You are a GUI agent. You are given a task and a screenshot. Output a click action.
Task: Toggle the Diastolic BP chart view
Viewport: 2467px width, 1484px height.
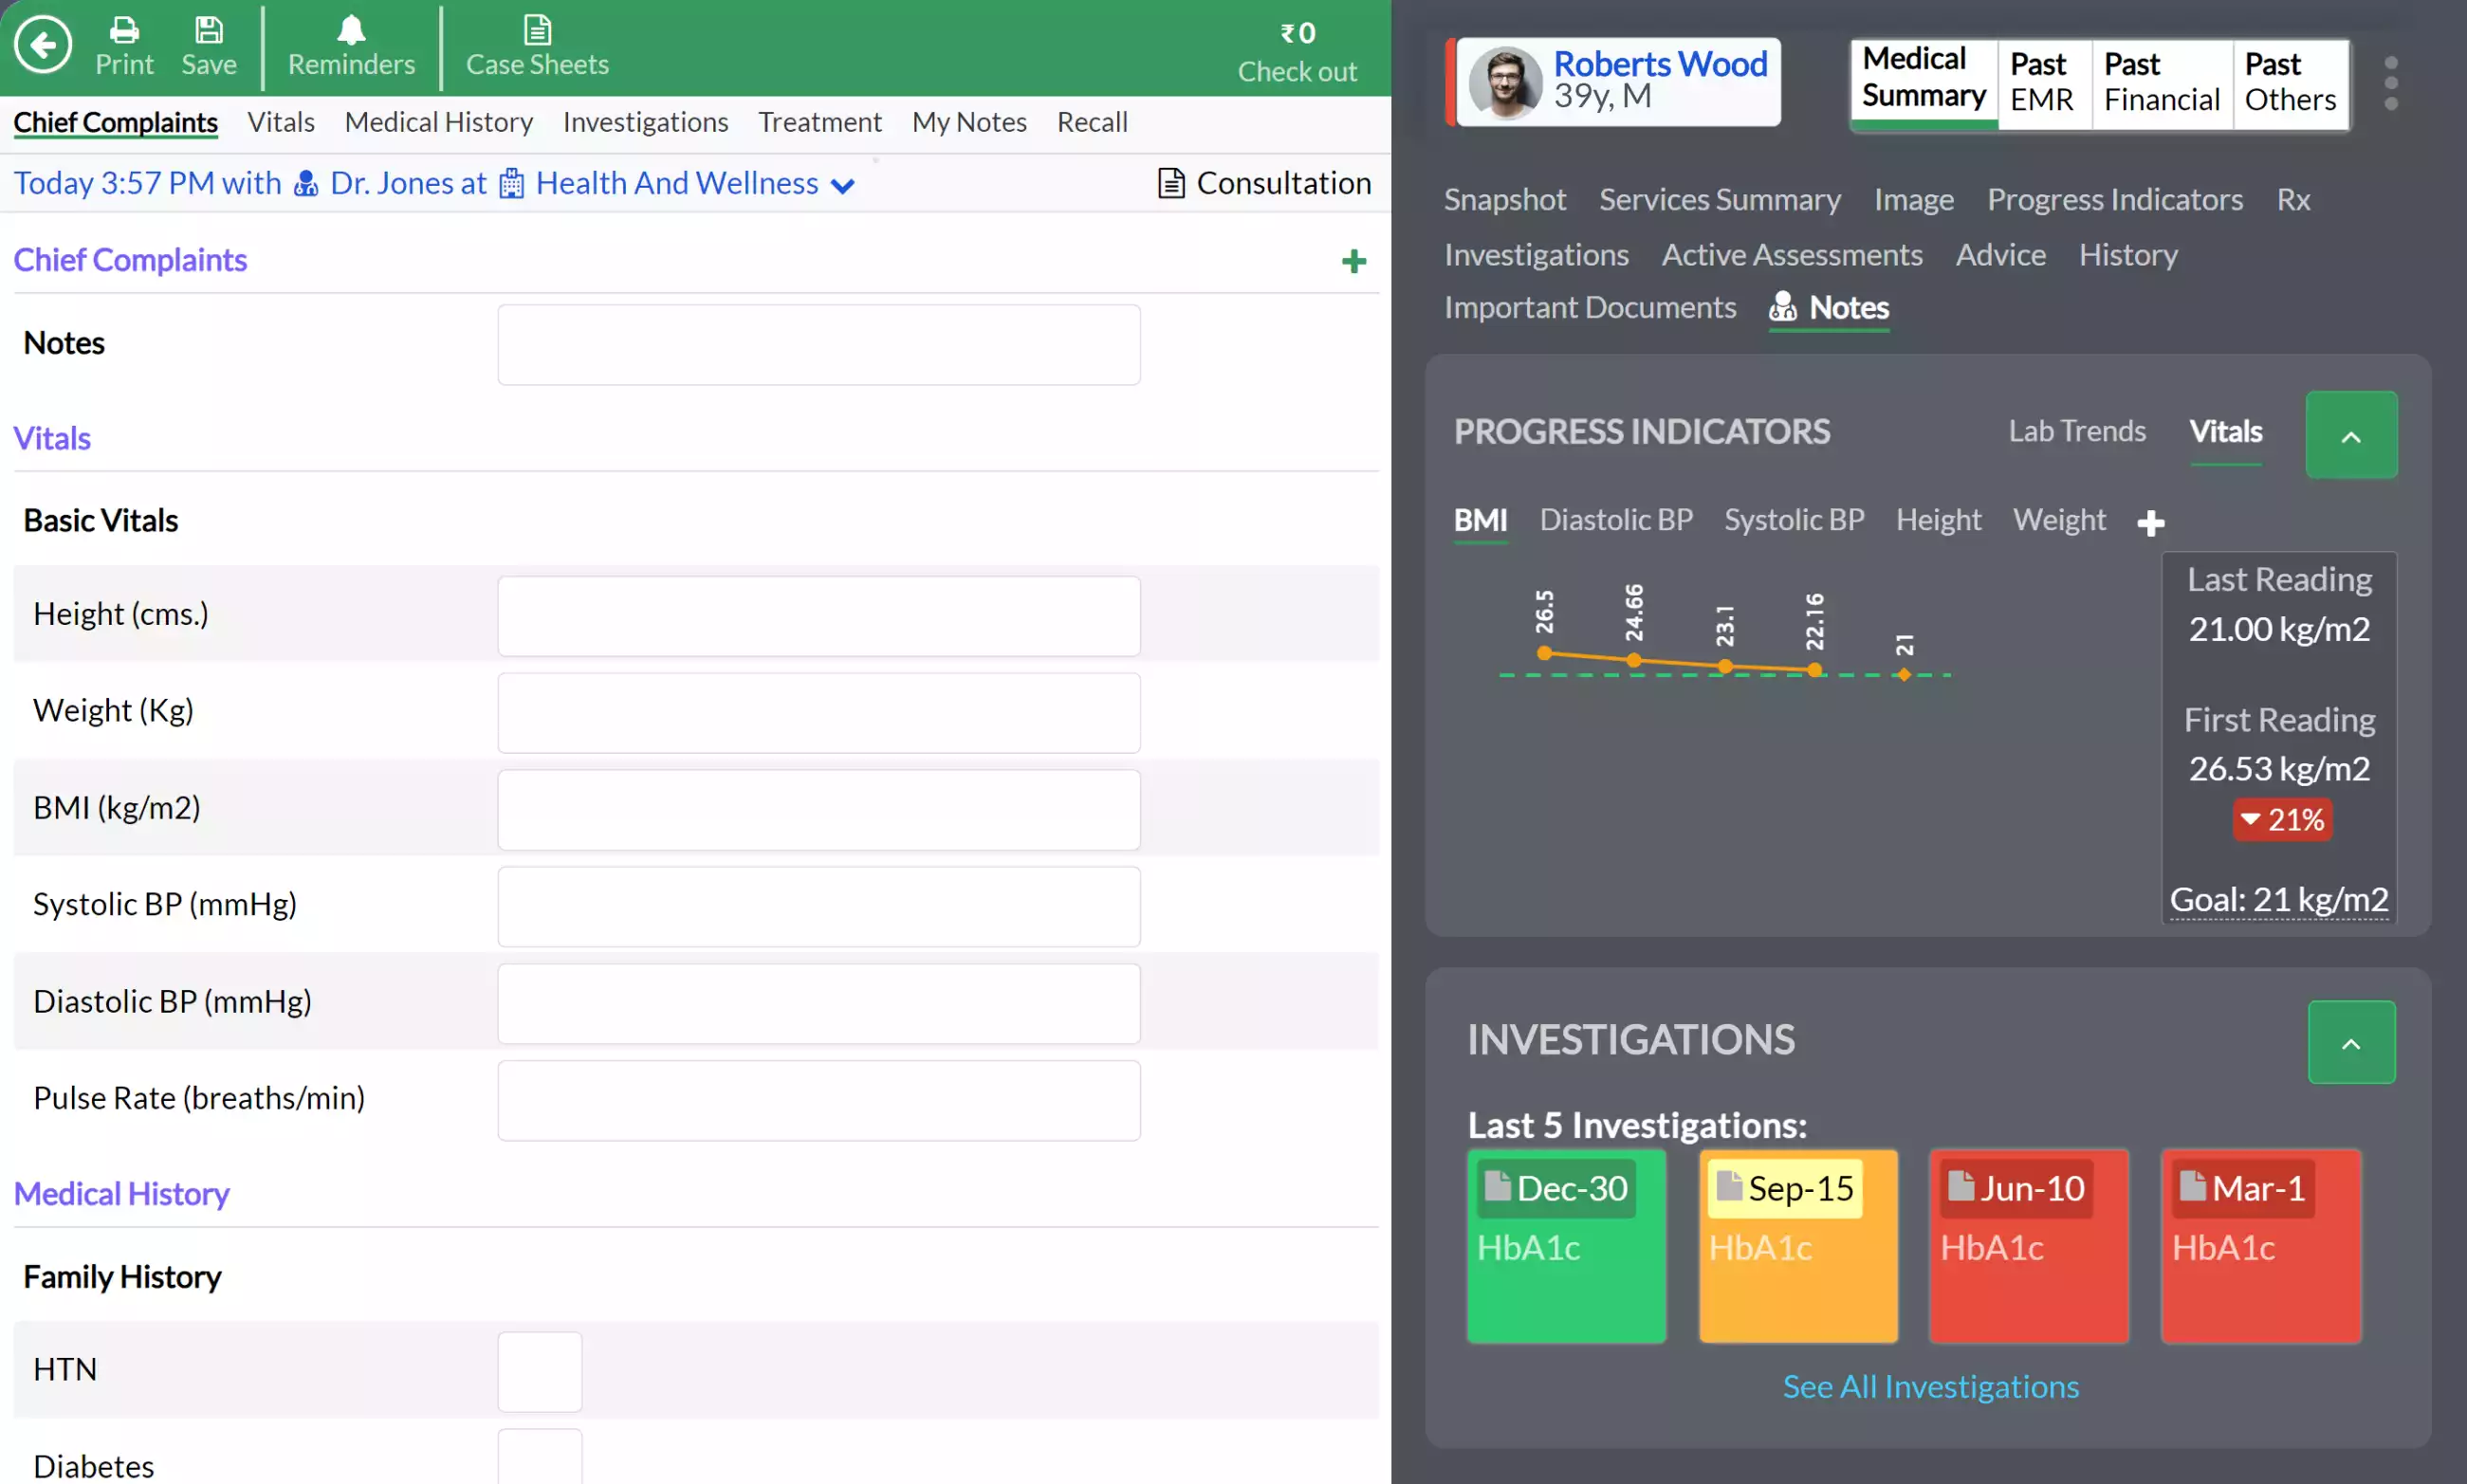tap(1616, 520)
